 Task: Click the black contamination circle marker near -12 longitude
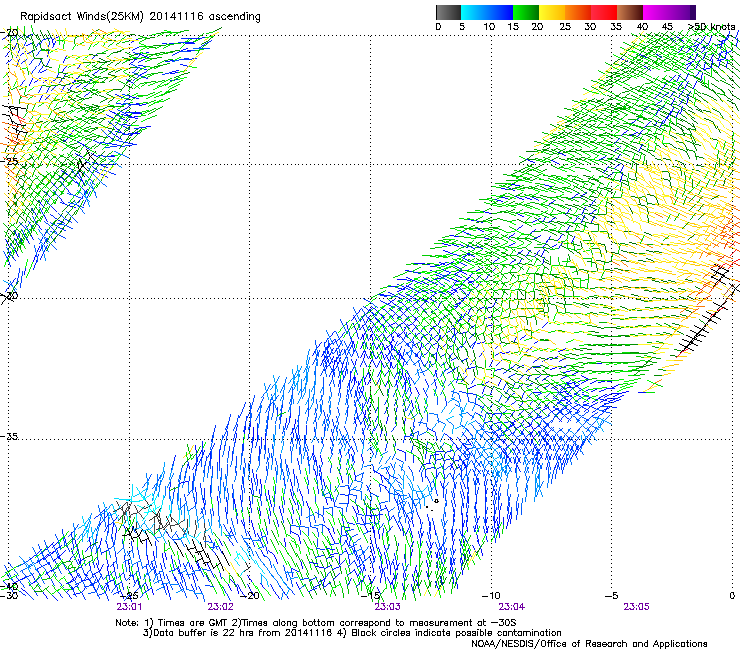pyautogui.click(x=436, y=501)
